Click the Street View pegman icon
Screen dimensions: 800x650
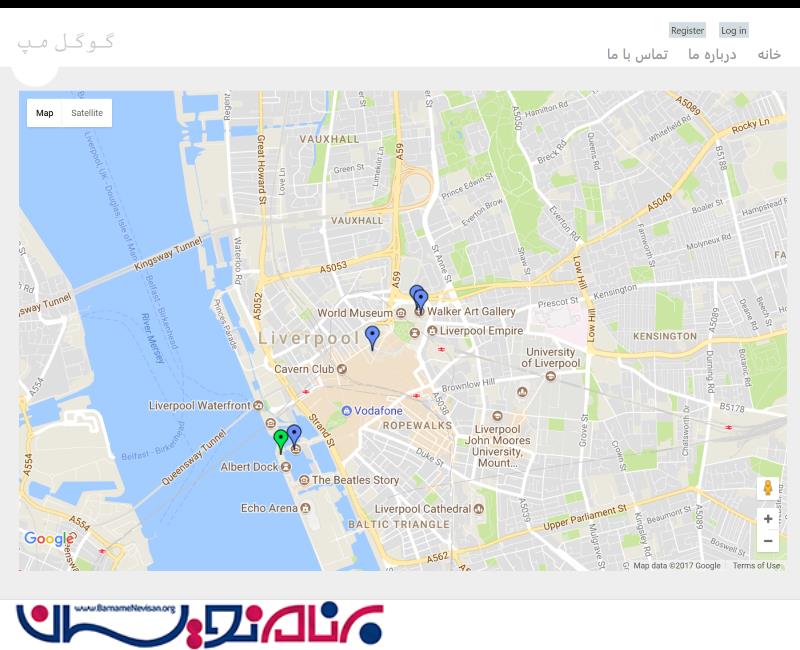[x=768, y=488]
